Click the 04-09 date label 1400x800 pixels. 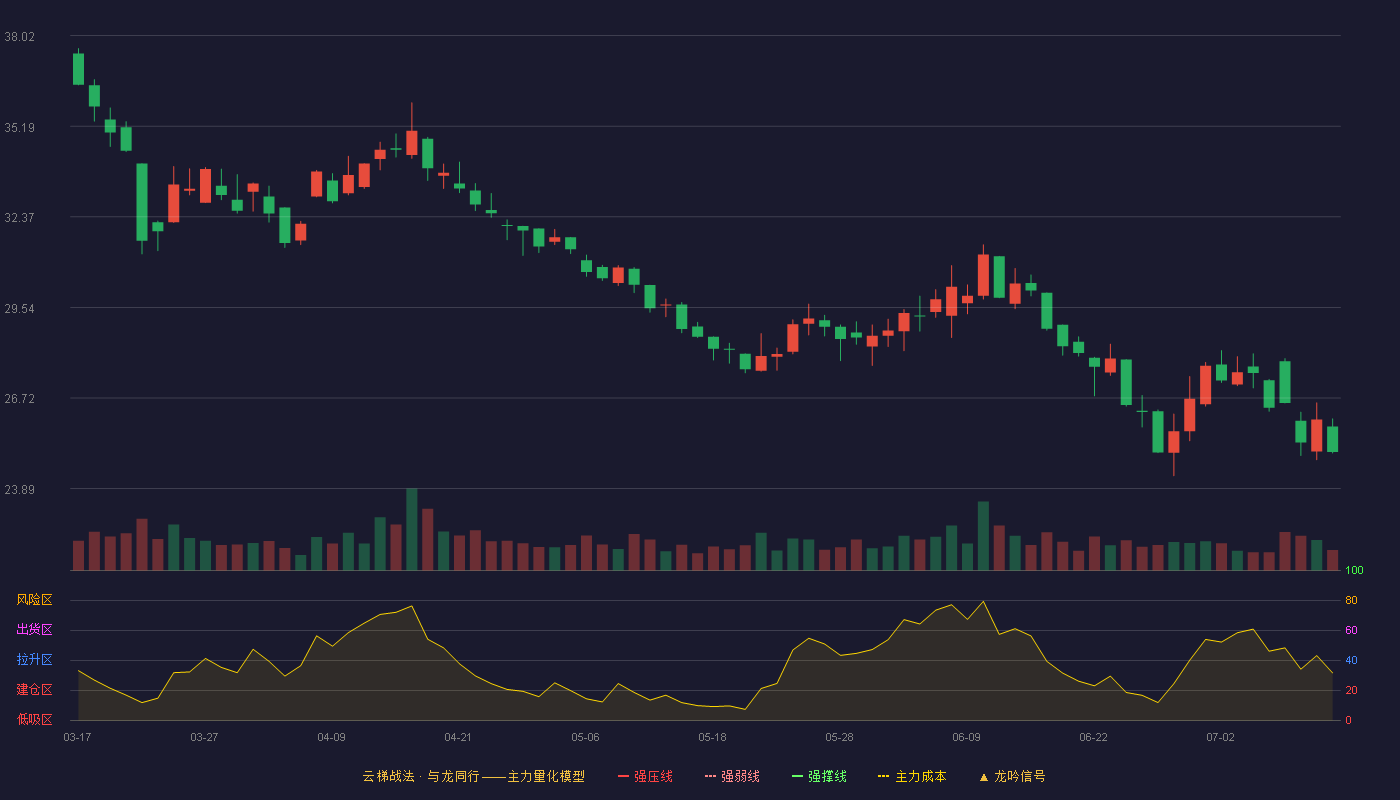pyautogui.click(x=331, y=737)
